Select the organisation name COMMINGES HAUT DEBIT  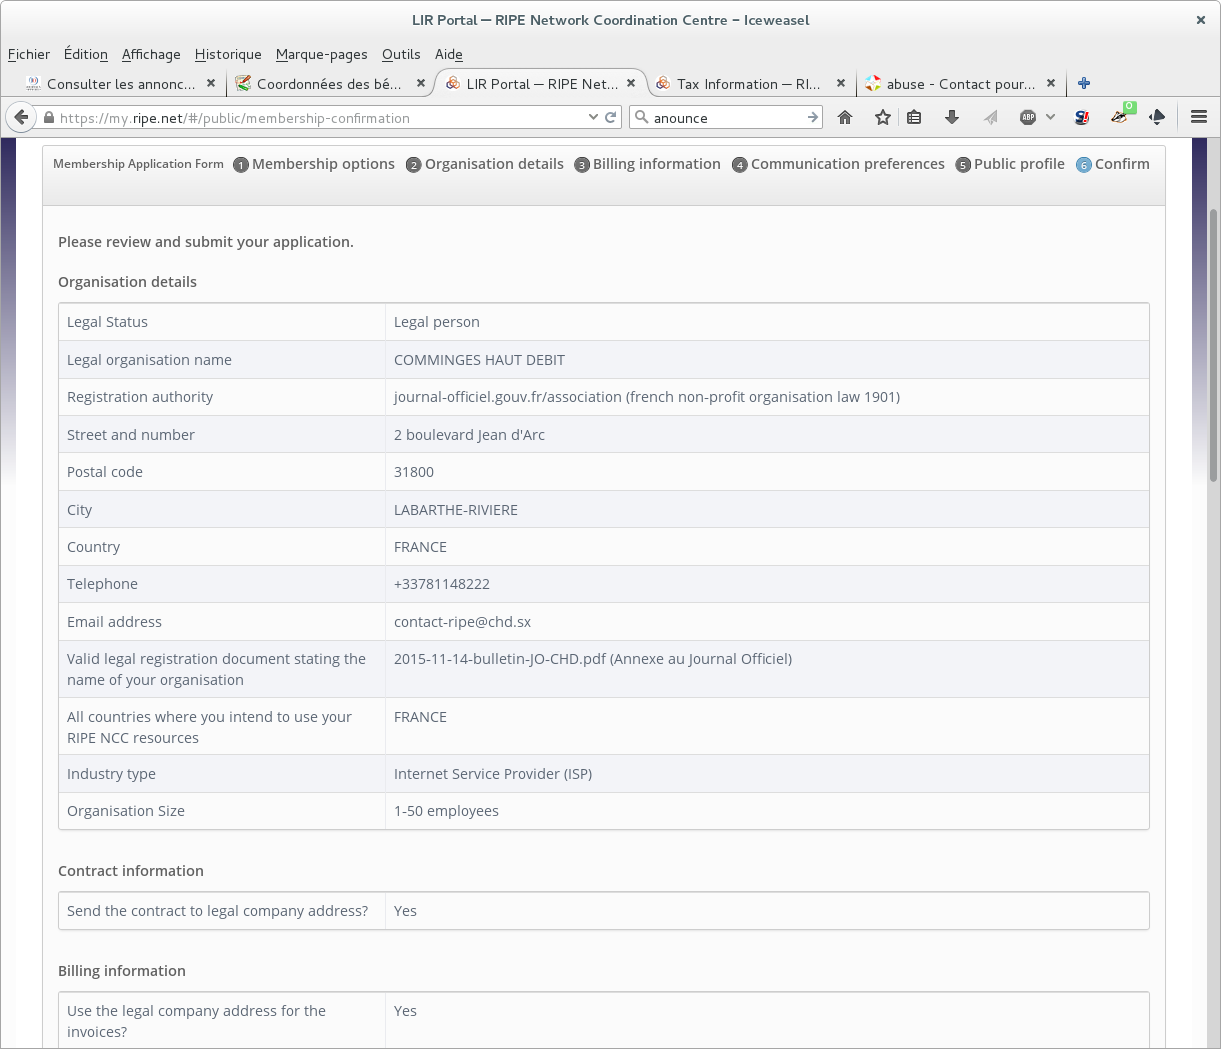[479, 360]
